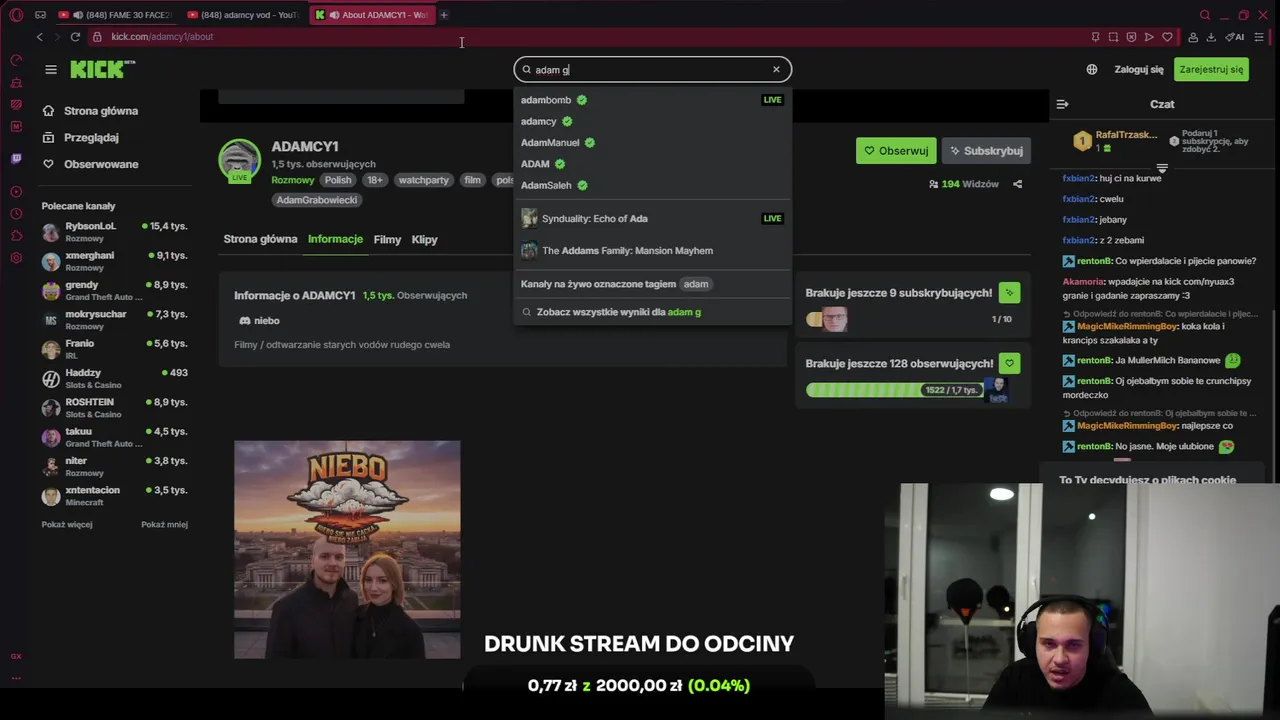Go back with browser back arrow
This screenshot has width=1280, height=720.
(x=40, y=37)
